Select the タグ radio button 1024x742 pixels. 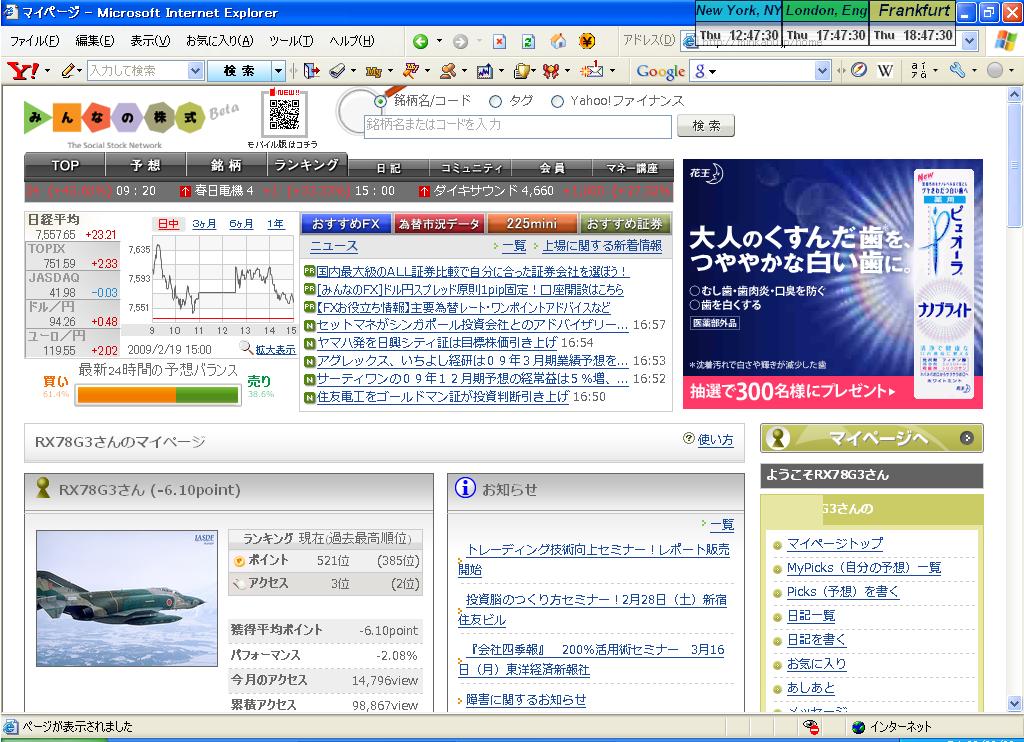(x=495, y=101)
